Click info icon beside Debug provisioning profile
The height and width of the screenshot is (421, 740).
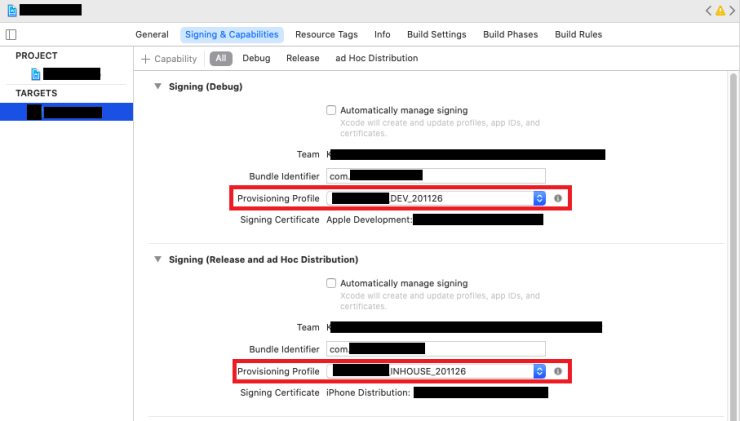point(558,199)
